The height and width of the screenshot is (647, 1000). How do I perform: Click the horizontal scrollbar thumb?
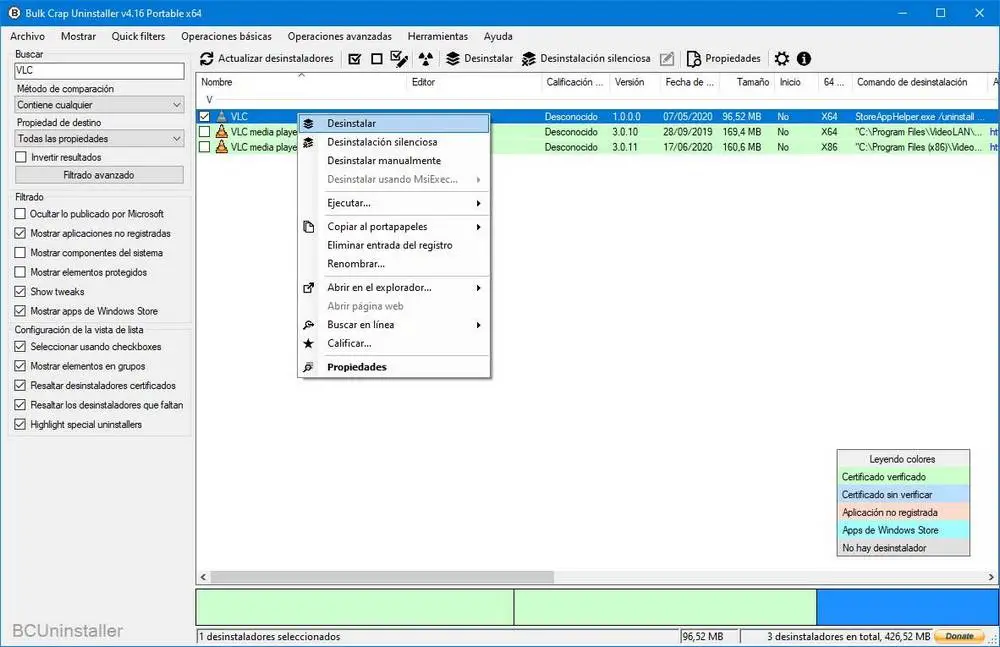[382, 577]
